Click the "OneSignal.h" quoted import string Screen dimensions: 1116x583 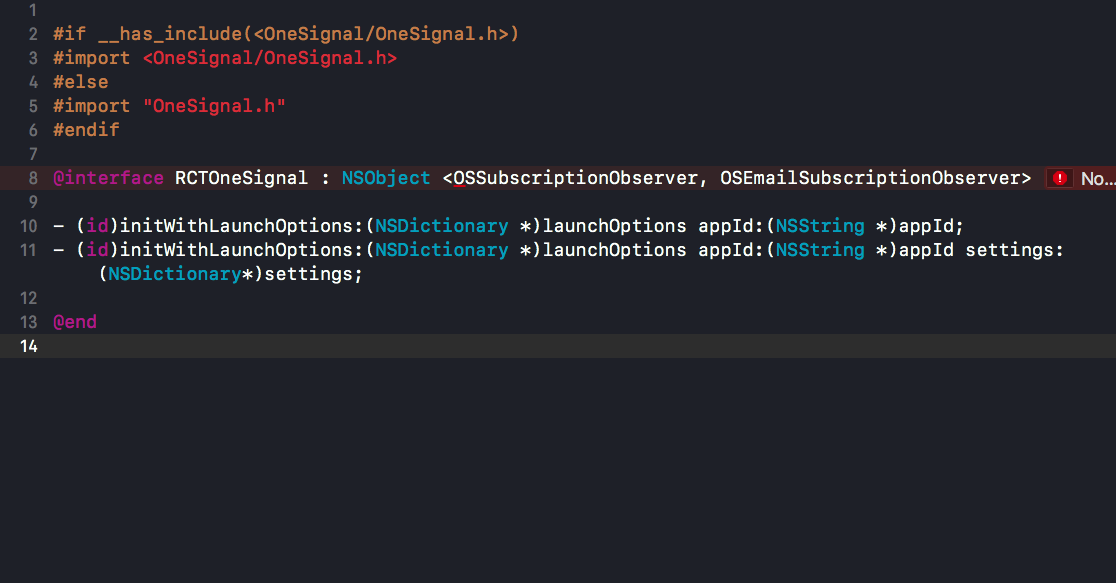pyautogui.click(x=214, y=106)
